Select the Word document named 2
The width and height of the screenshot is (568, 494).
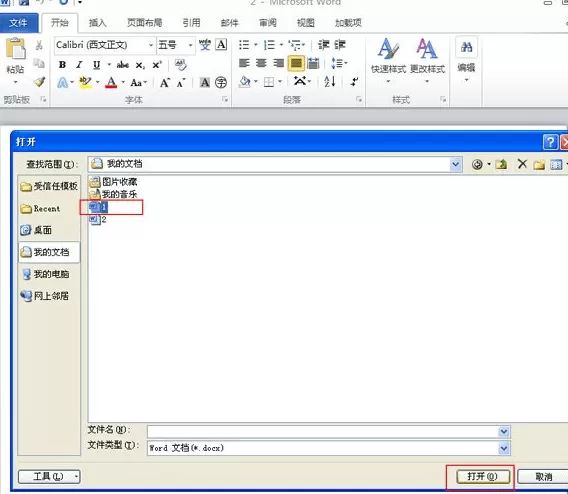(98, 219)
